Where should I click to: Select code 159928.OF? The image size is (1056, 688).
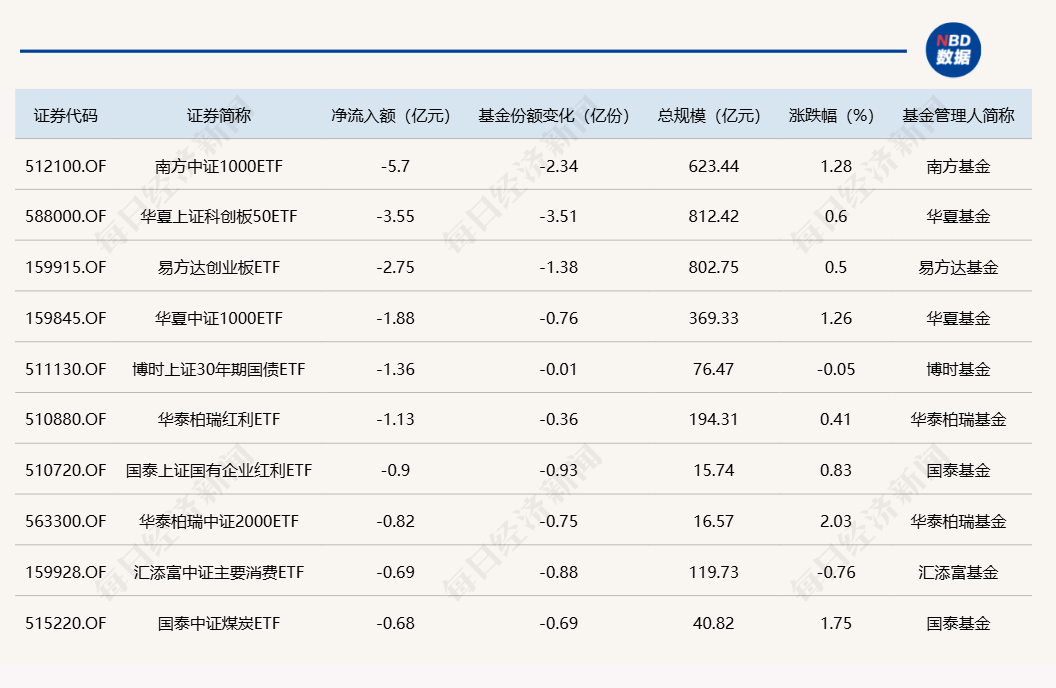point(66,572)
